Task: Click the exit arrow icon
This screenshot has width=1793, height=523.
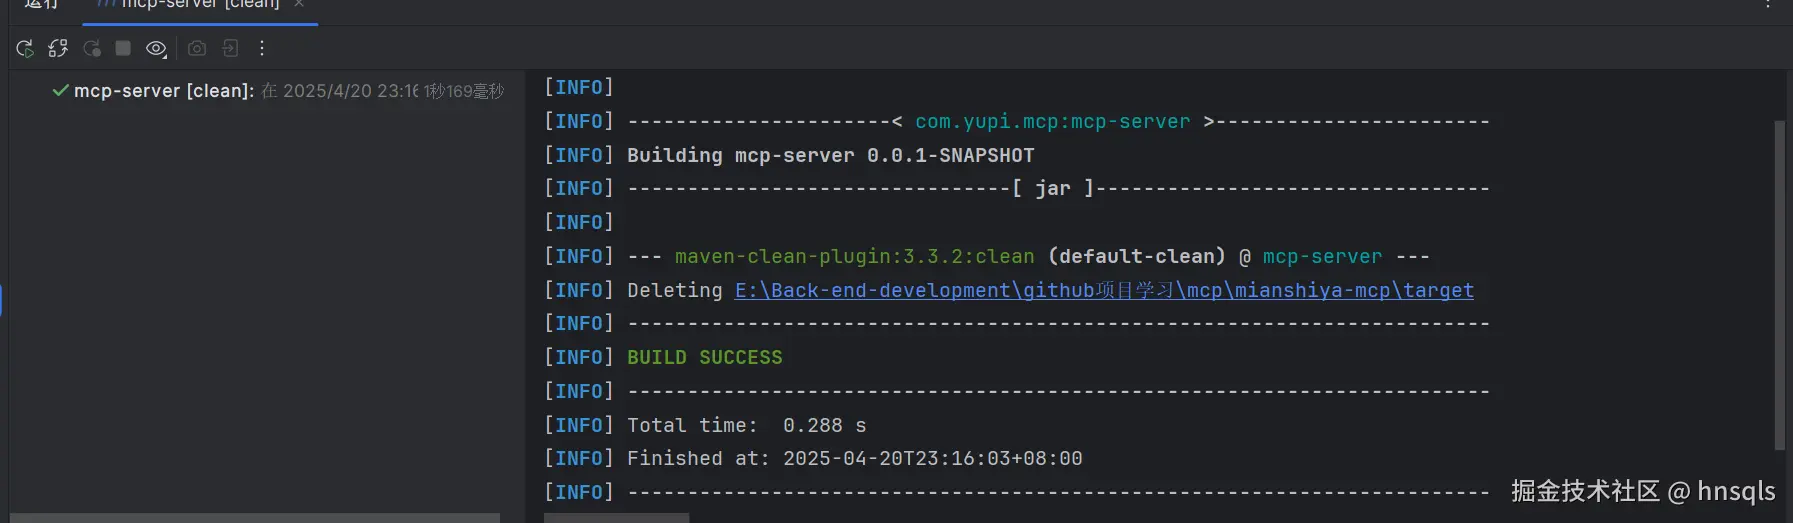Action: (230, 48)
